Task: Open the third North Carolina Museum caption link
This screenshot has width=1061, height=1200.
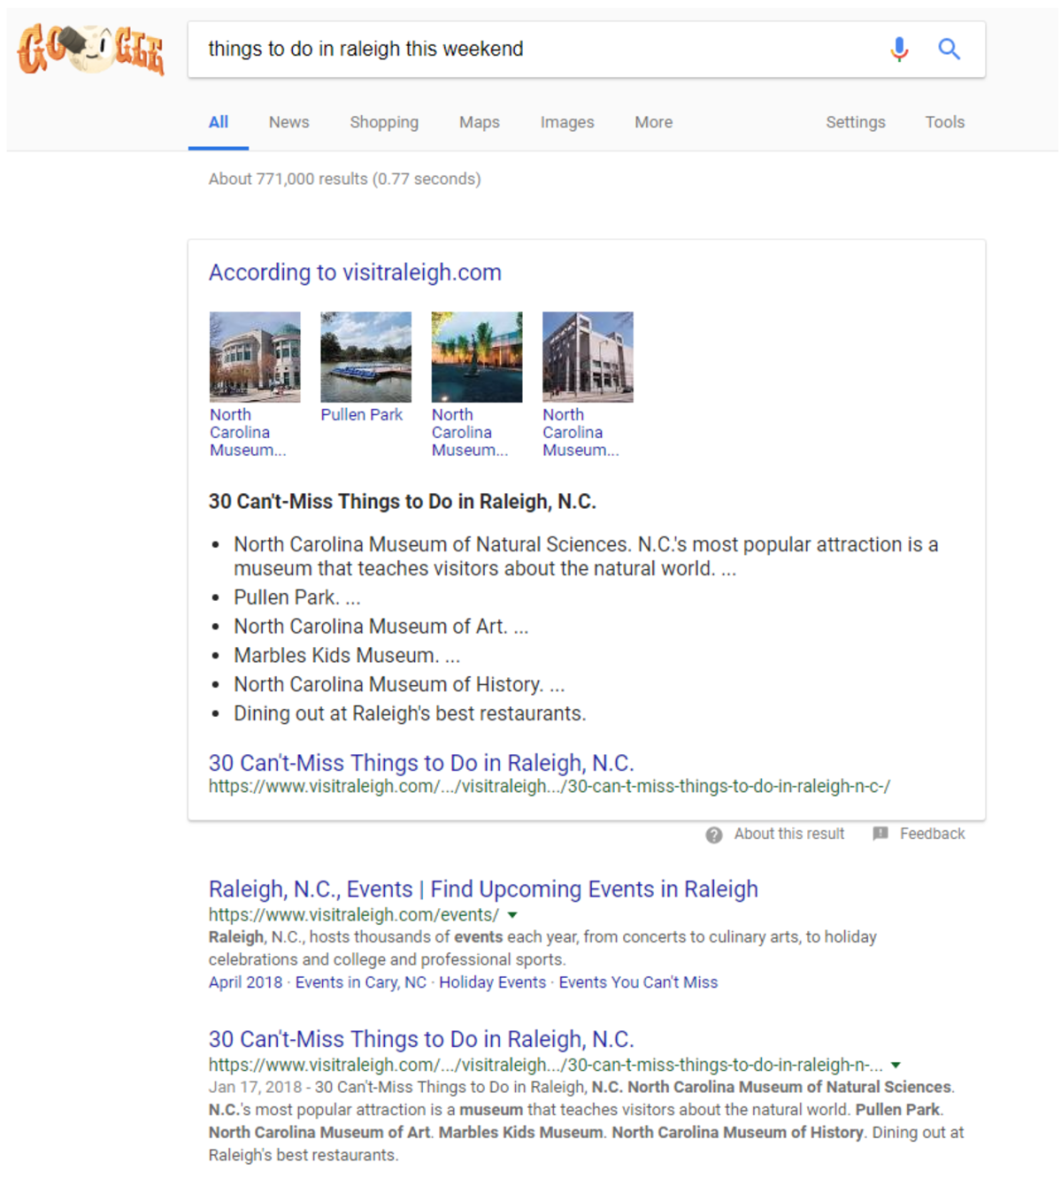Action: pyautogui.click(x=470, y=432)
